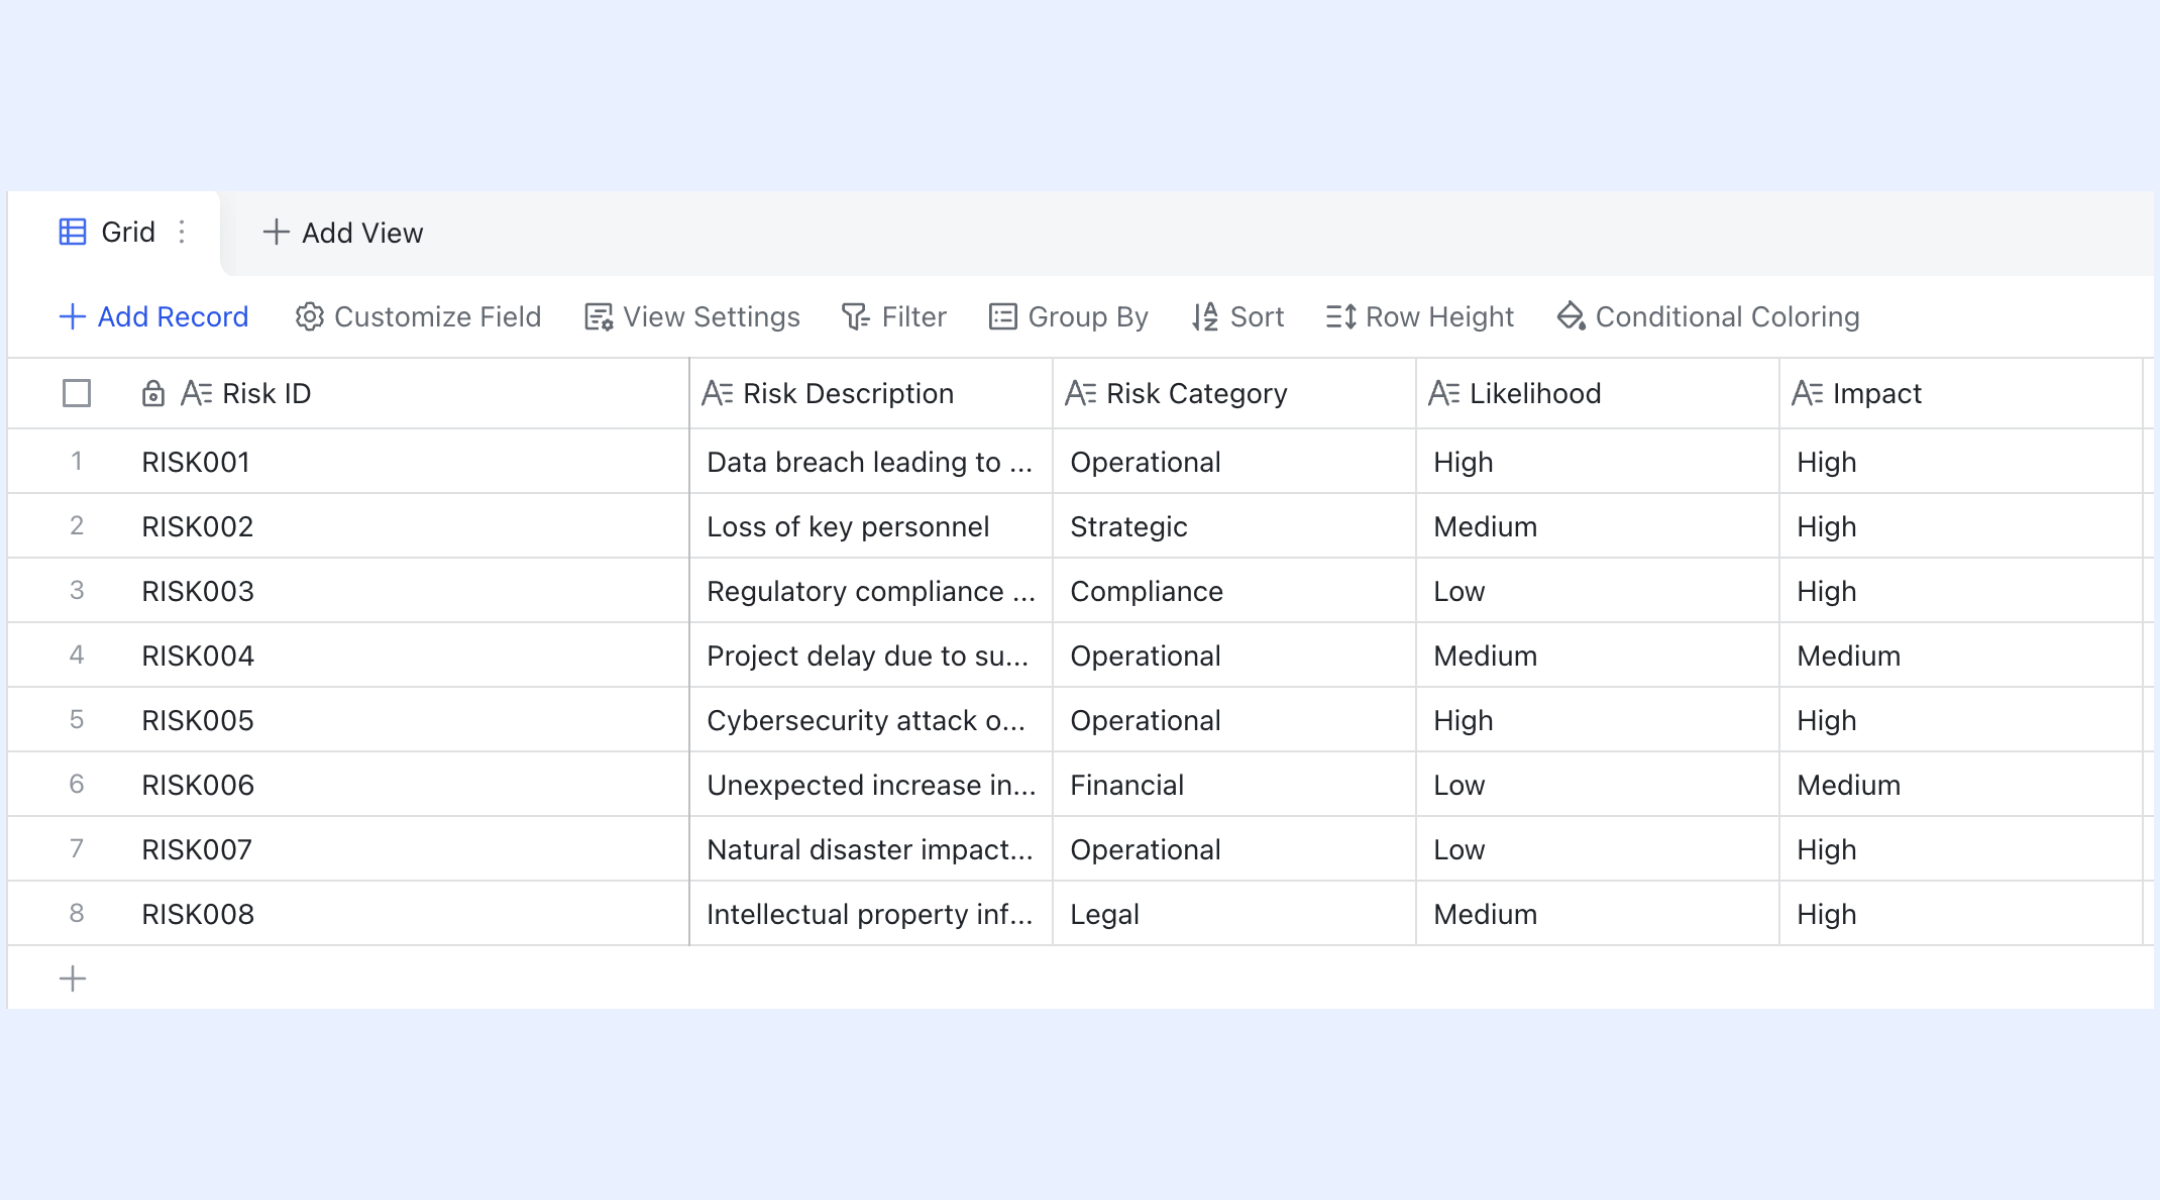
Task: Select the RISK004 cell
Action: 408,655
